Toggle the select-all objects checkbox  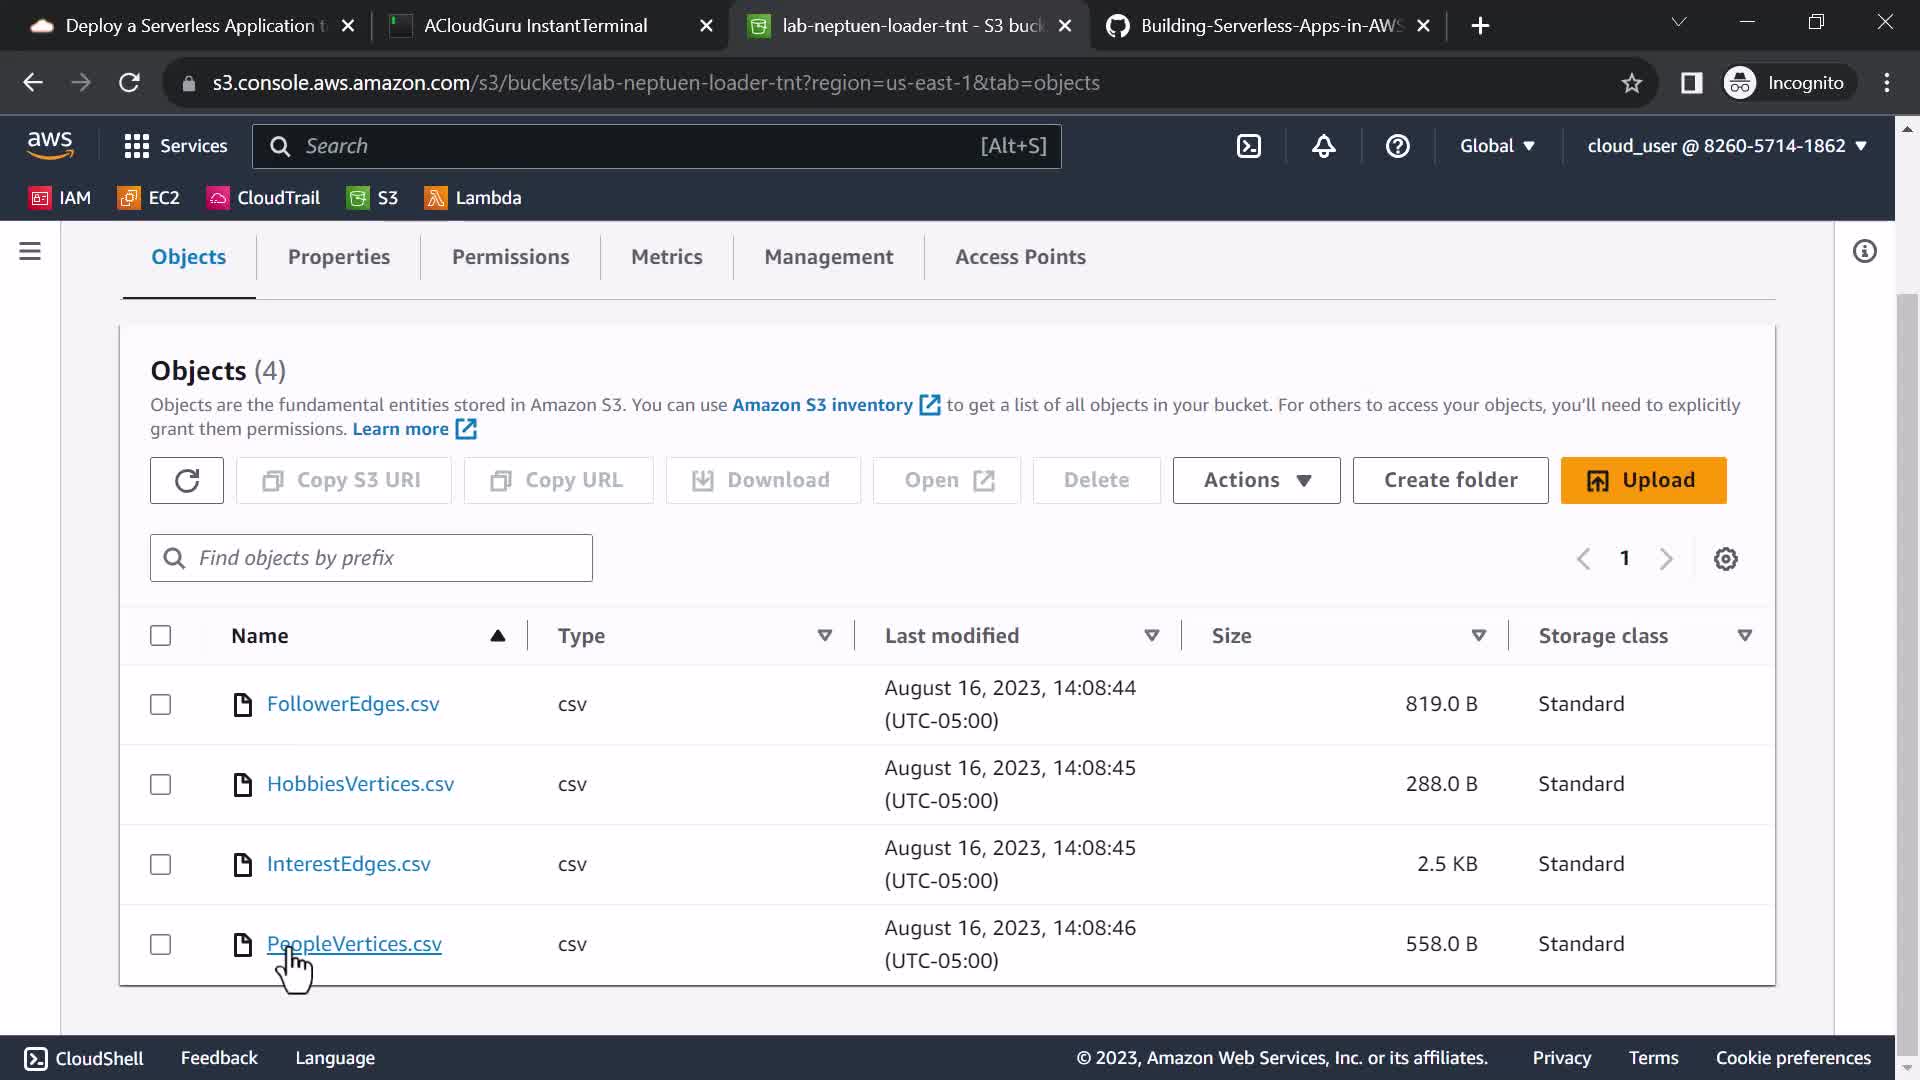coord(161,636)
